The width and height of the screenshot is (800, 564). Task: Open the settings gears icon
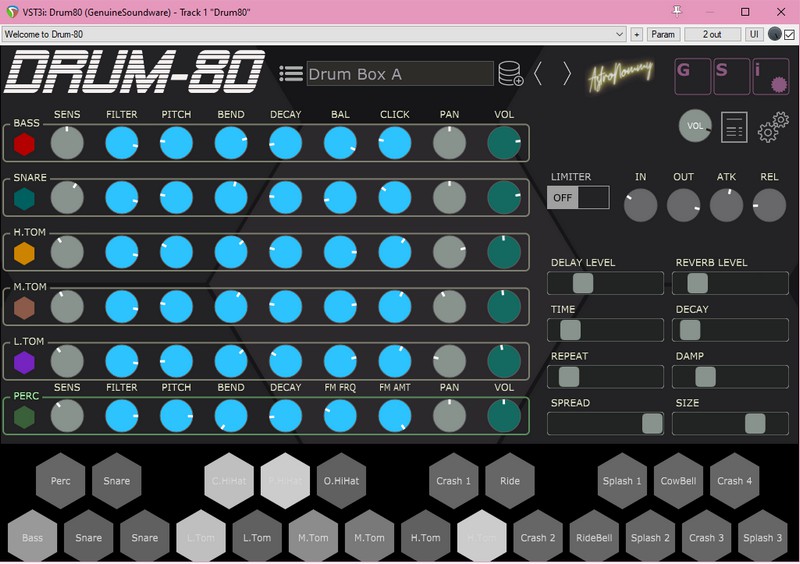(x=773, y=127)
